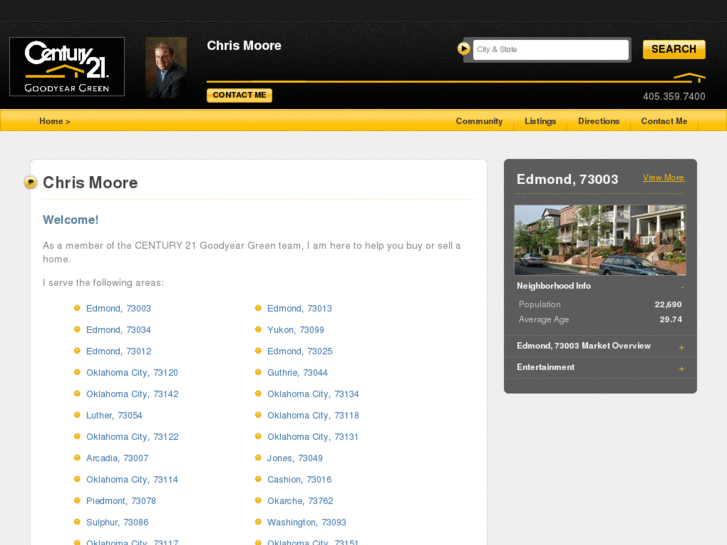Open the Okarche, 73762 link
This screenshot has width=727, height=545.
click(x=300, y=500)
